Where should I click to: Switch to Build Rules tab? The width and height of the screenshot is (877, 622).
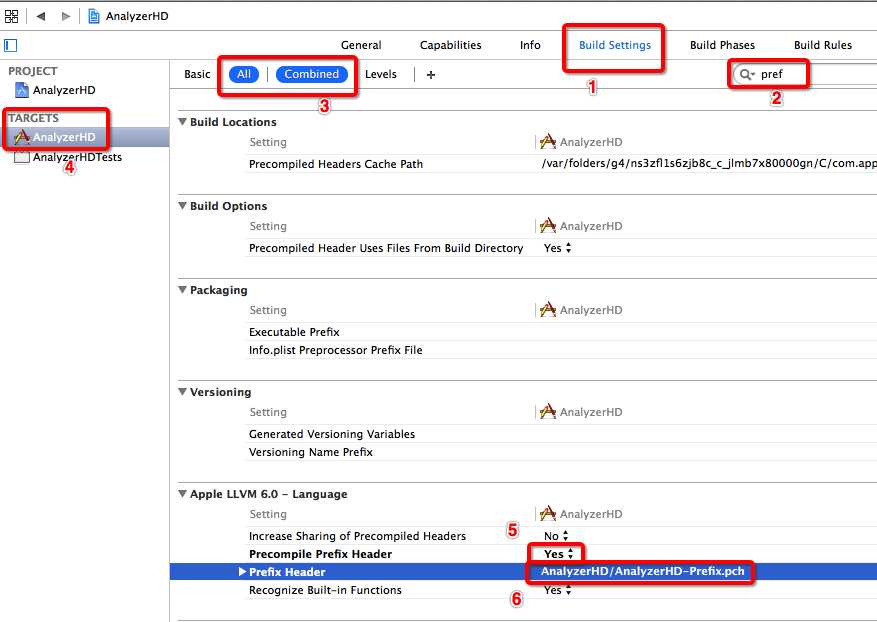click(x=823, y=45)
